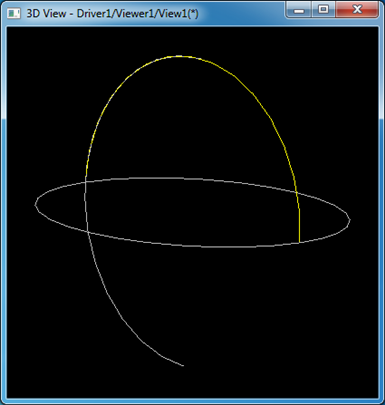Click the rightmost tip of the gray ellipse

coord(349,220)
